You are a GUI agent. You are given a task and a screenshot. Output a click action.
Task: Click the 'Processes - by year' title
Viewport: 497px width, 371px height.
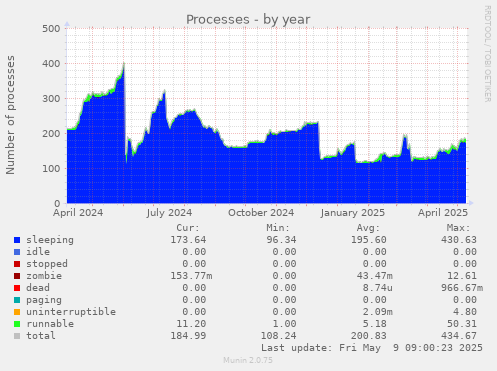point(248,19)
